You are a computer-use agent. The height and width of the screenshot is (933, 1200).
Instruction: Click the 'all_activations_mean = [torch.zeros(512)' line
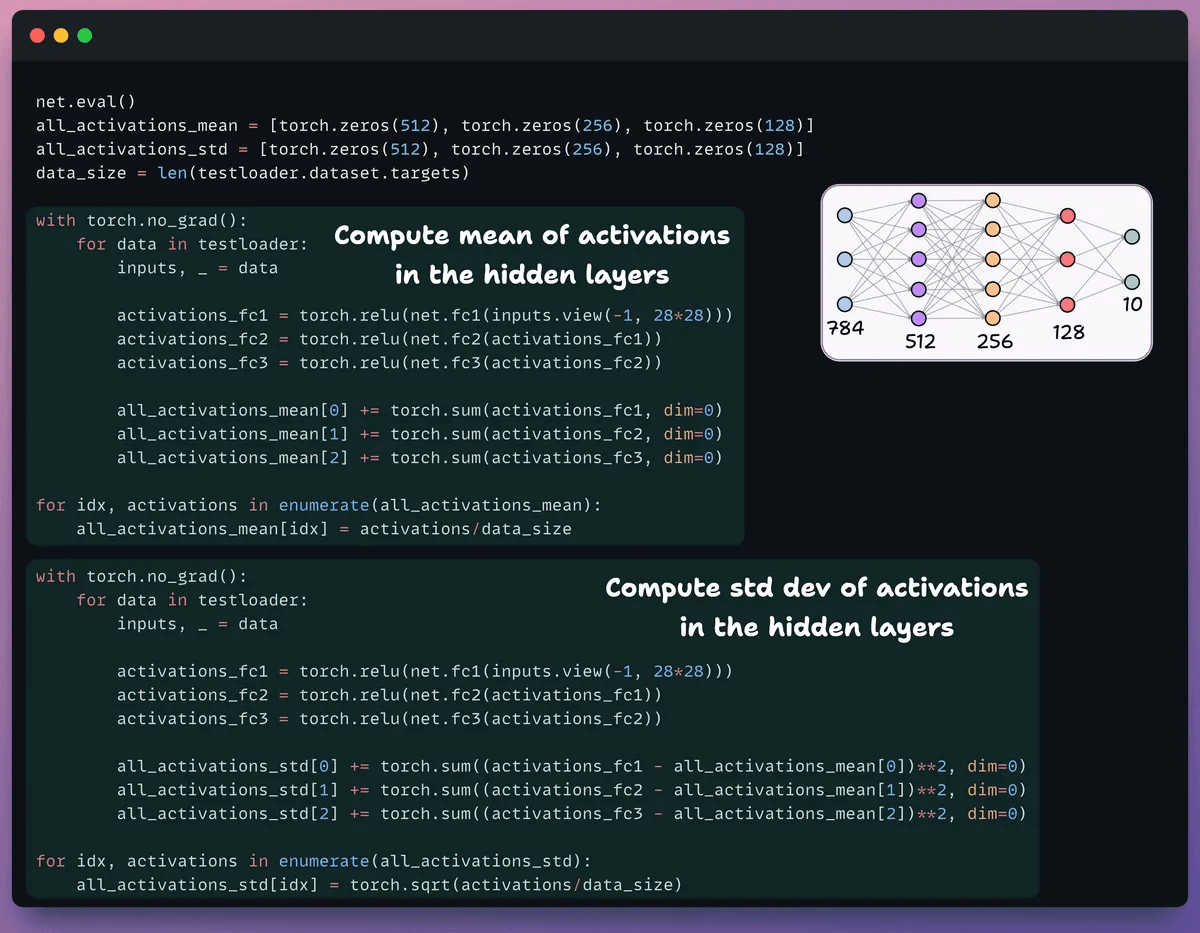tap(425, 125)
